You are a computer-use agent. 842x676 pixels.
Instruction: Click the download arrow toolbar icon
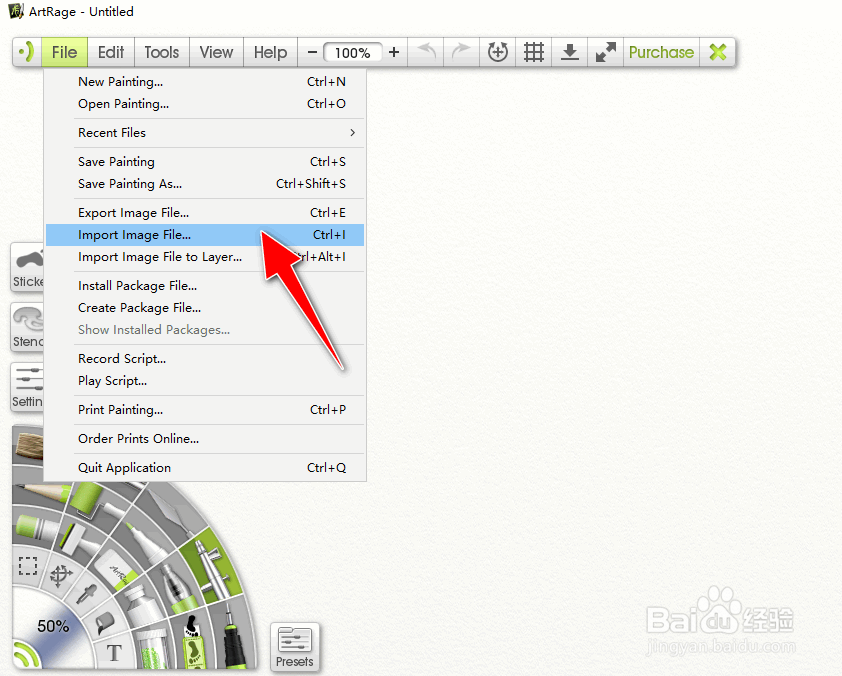coord(570,52)
